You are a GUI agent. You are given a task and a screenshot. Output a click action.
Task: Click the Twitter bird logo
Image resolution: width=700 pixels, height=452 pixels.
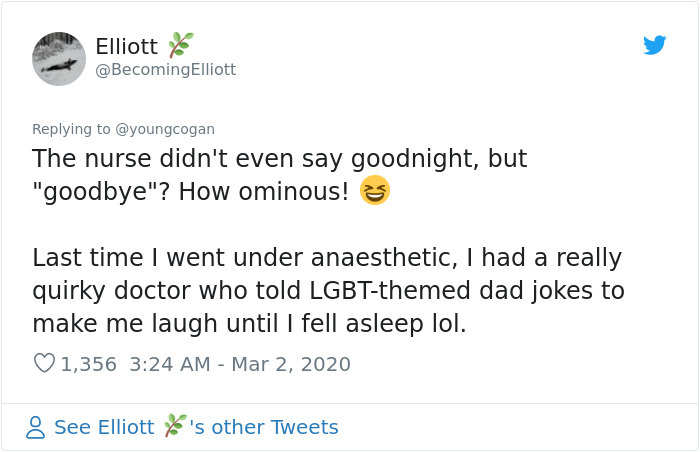click(654, 45)
